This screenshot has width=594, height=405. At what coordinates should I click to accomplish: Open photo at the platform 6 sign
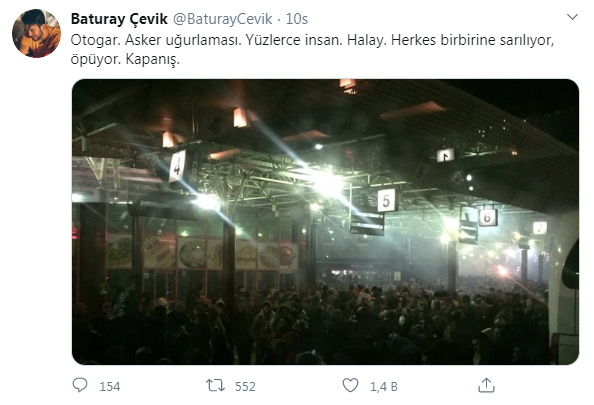(x=488, y=217)
